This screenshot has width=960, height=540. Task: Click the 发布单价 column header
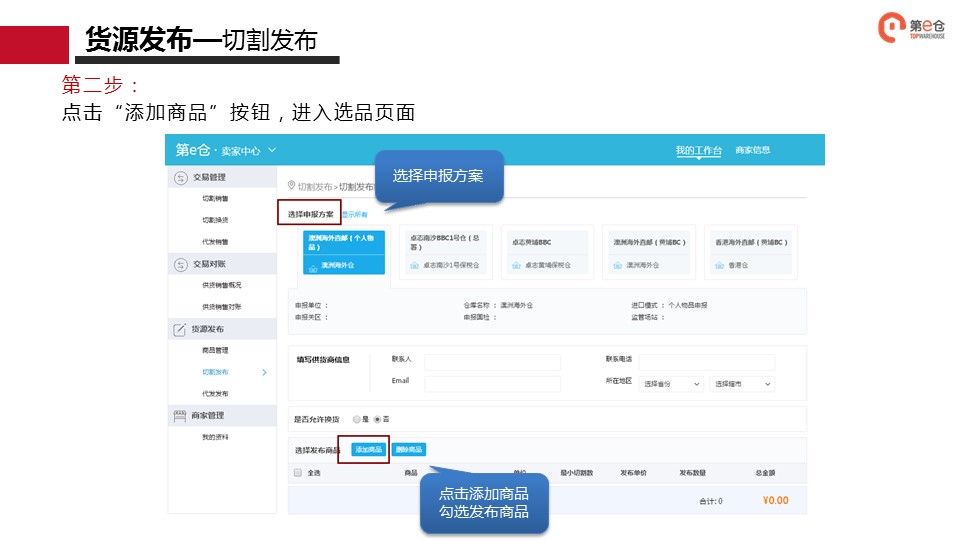tap(633, 473)
